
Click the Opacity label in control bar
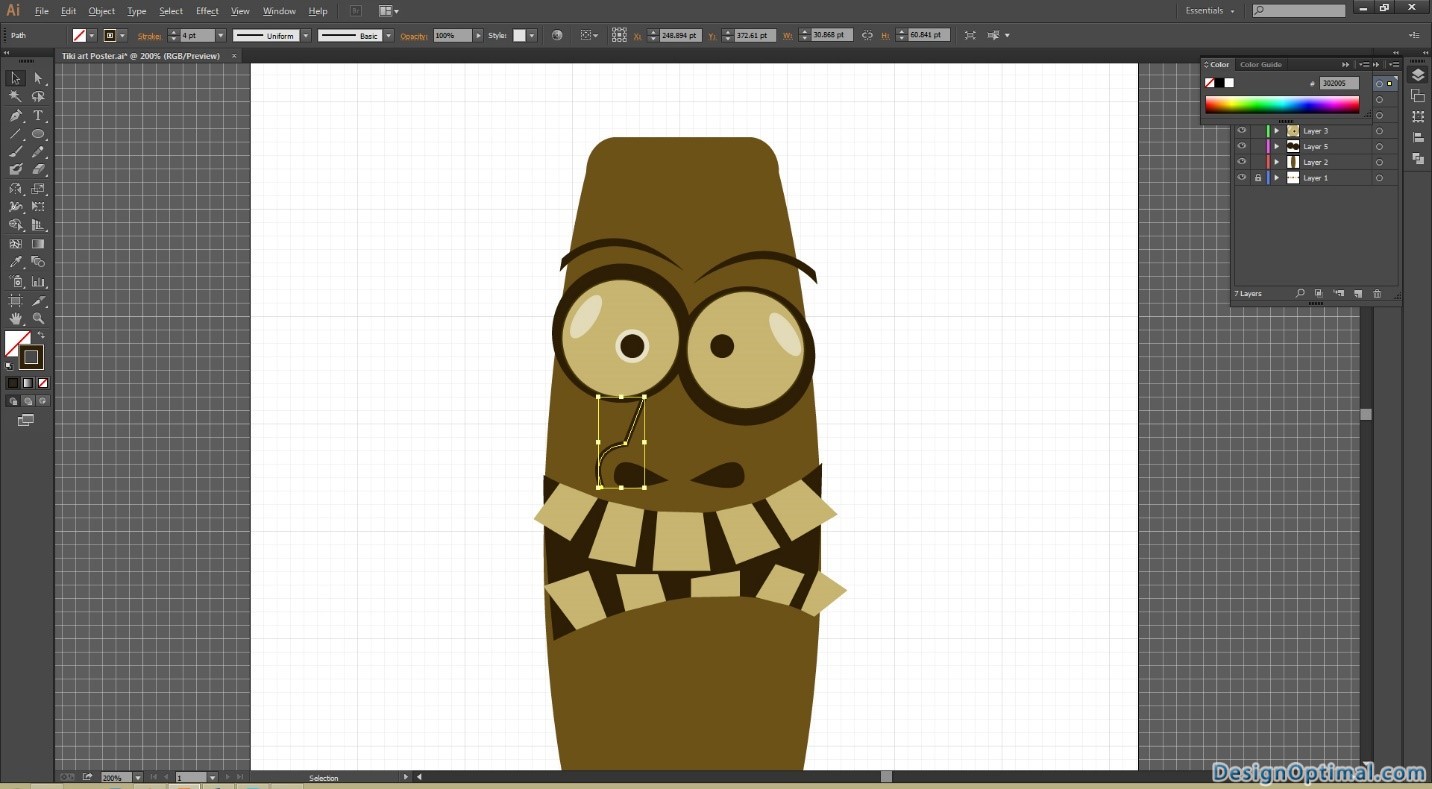click(x=413, y=35)
